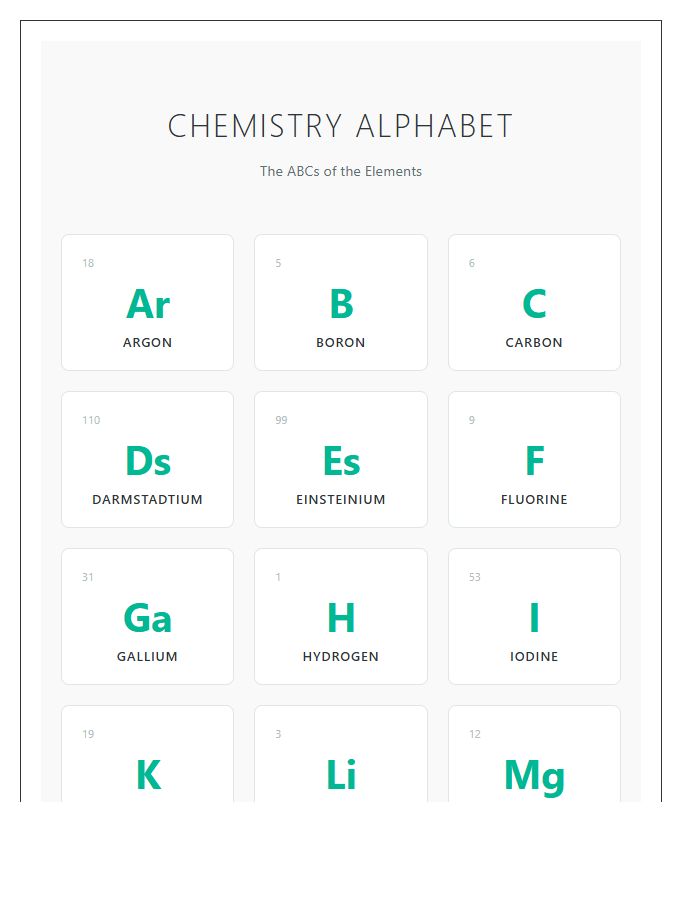700x900 pixels.
Task: Click the ARGON name label
Action: [147, 343]
